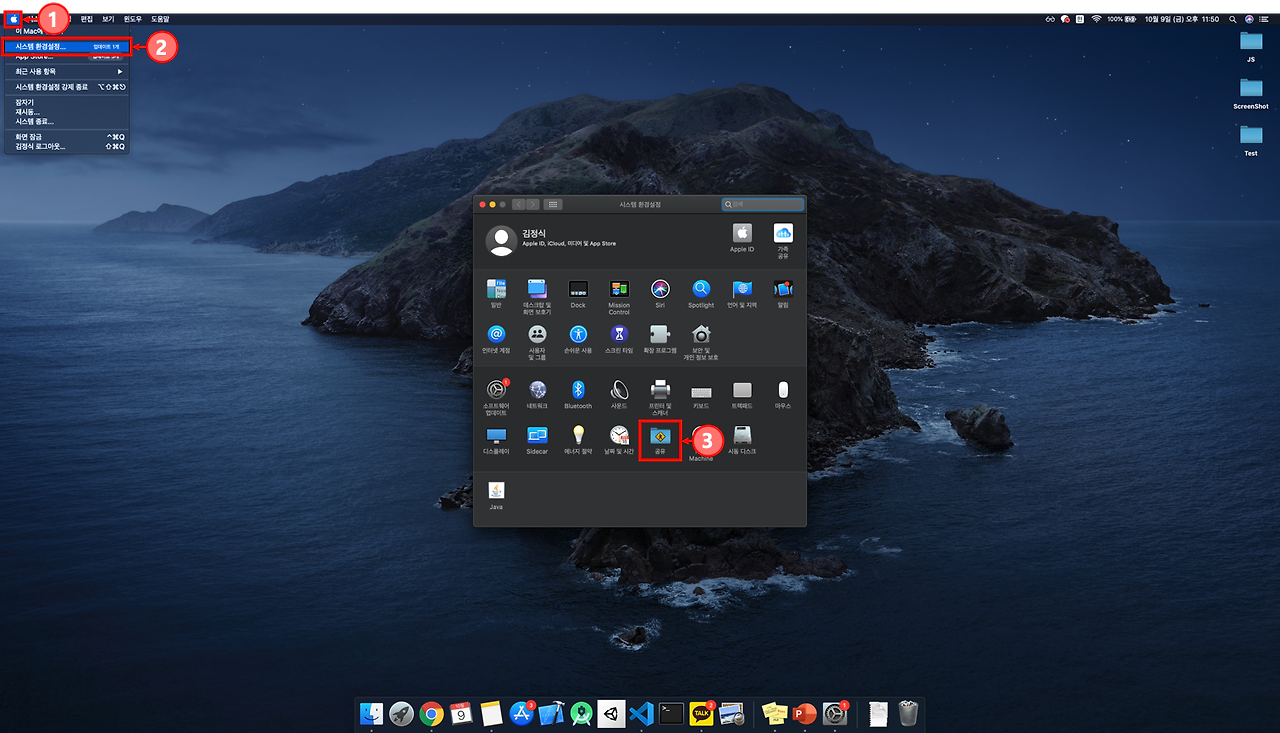
Task: Open Finder from the Dock
Action: pyautogui.click(x=371, y=713)
